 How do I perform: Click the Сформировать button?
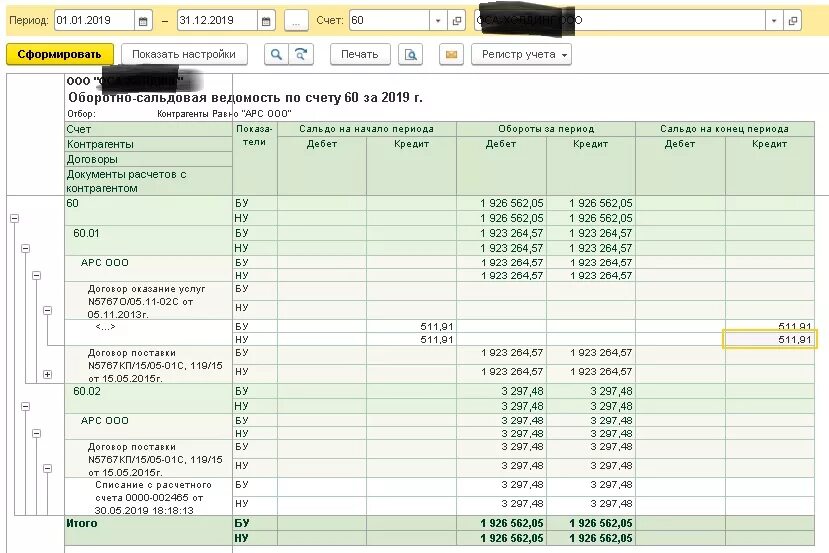(60, 54)
